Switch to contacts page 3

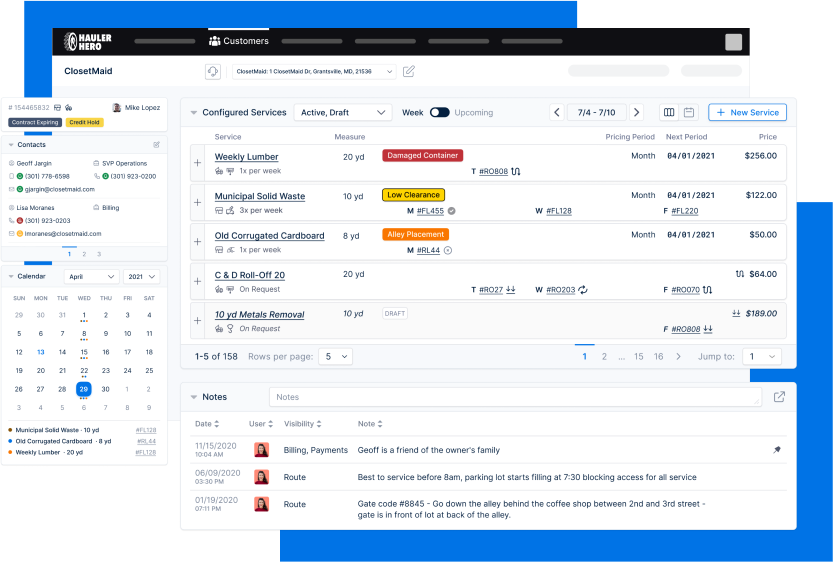tap(99, 254)
